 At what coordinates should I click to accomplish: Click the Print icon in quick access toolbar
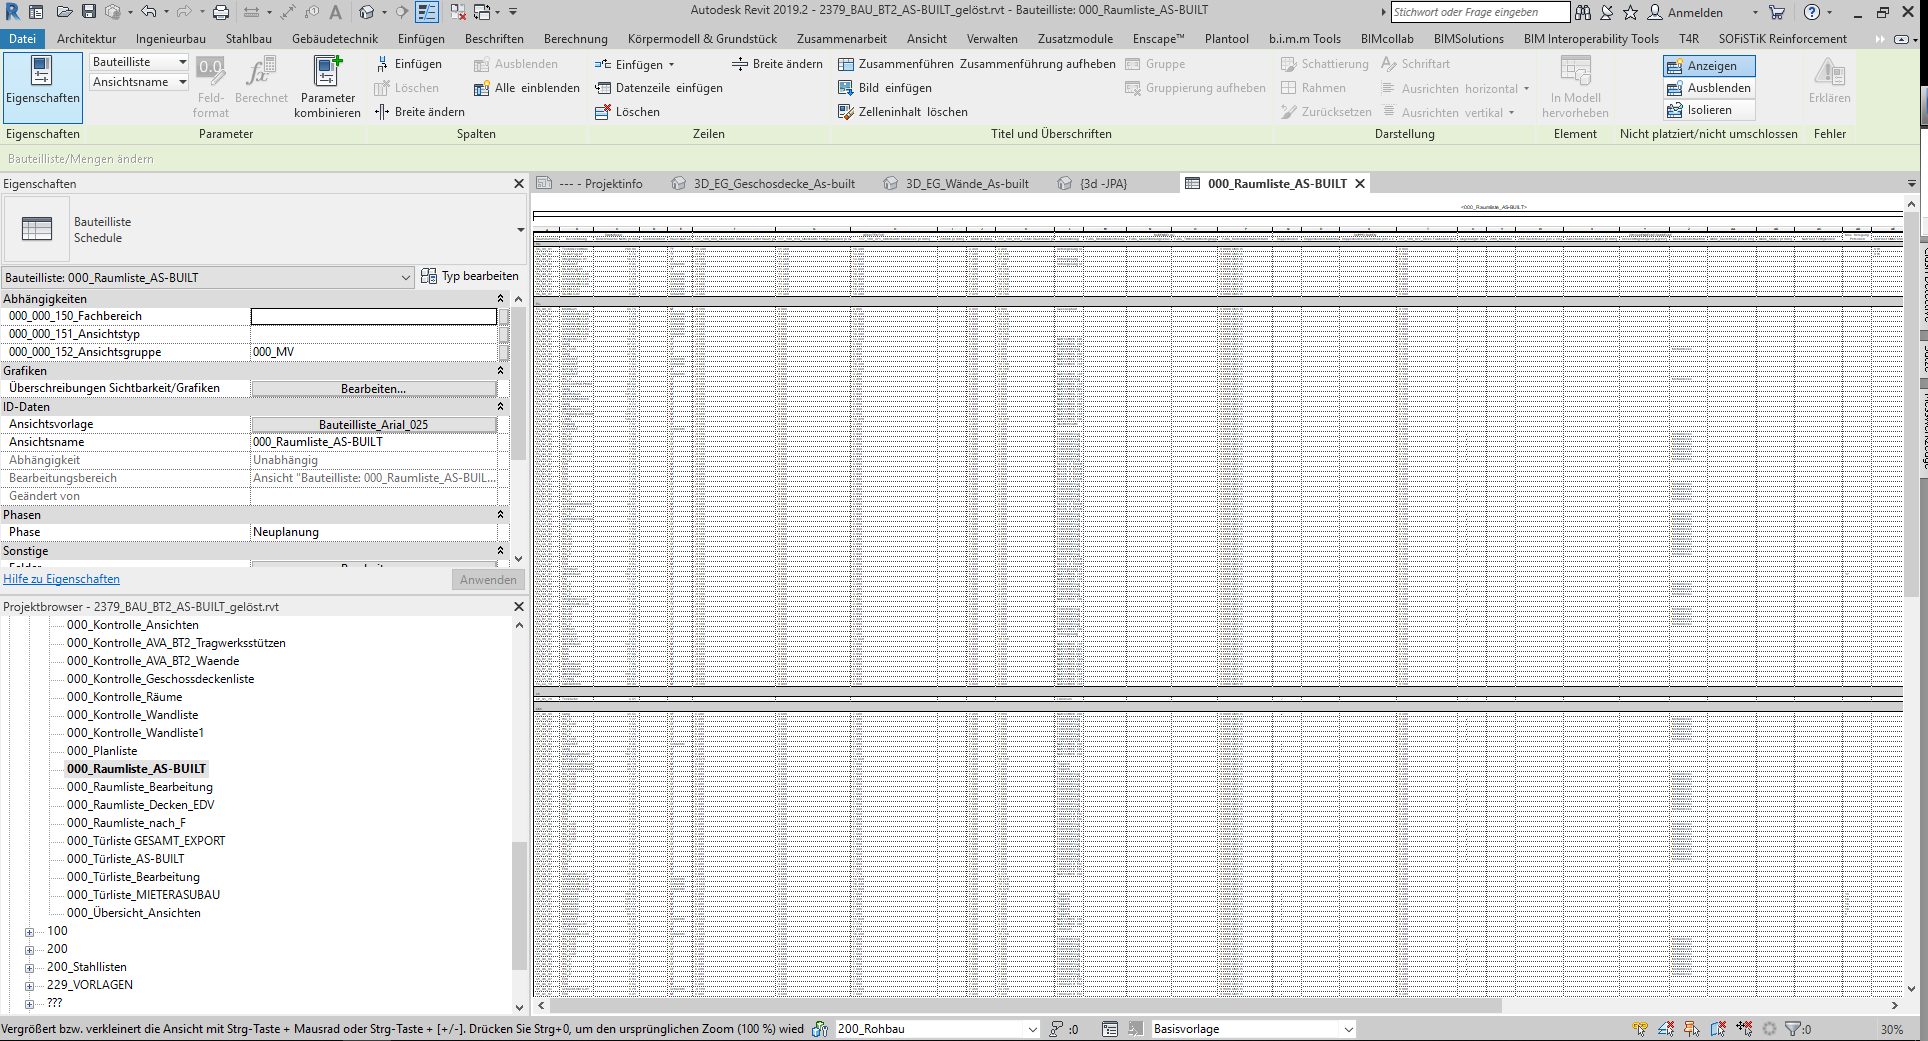[221, 12]
